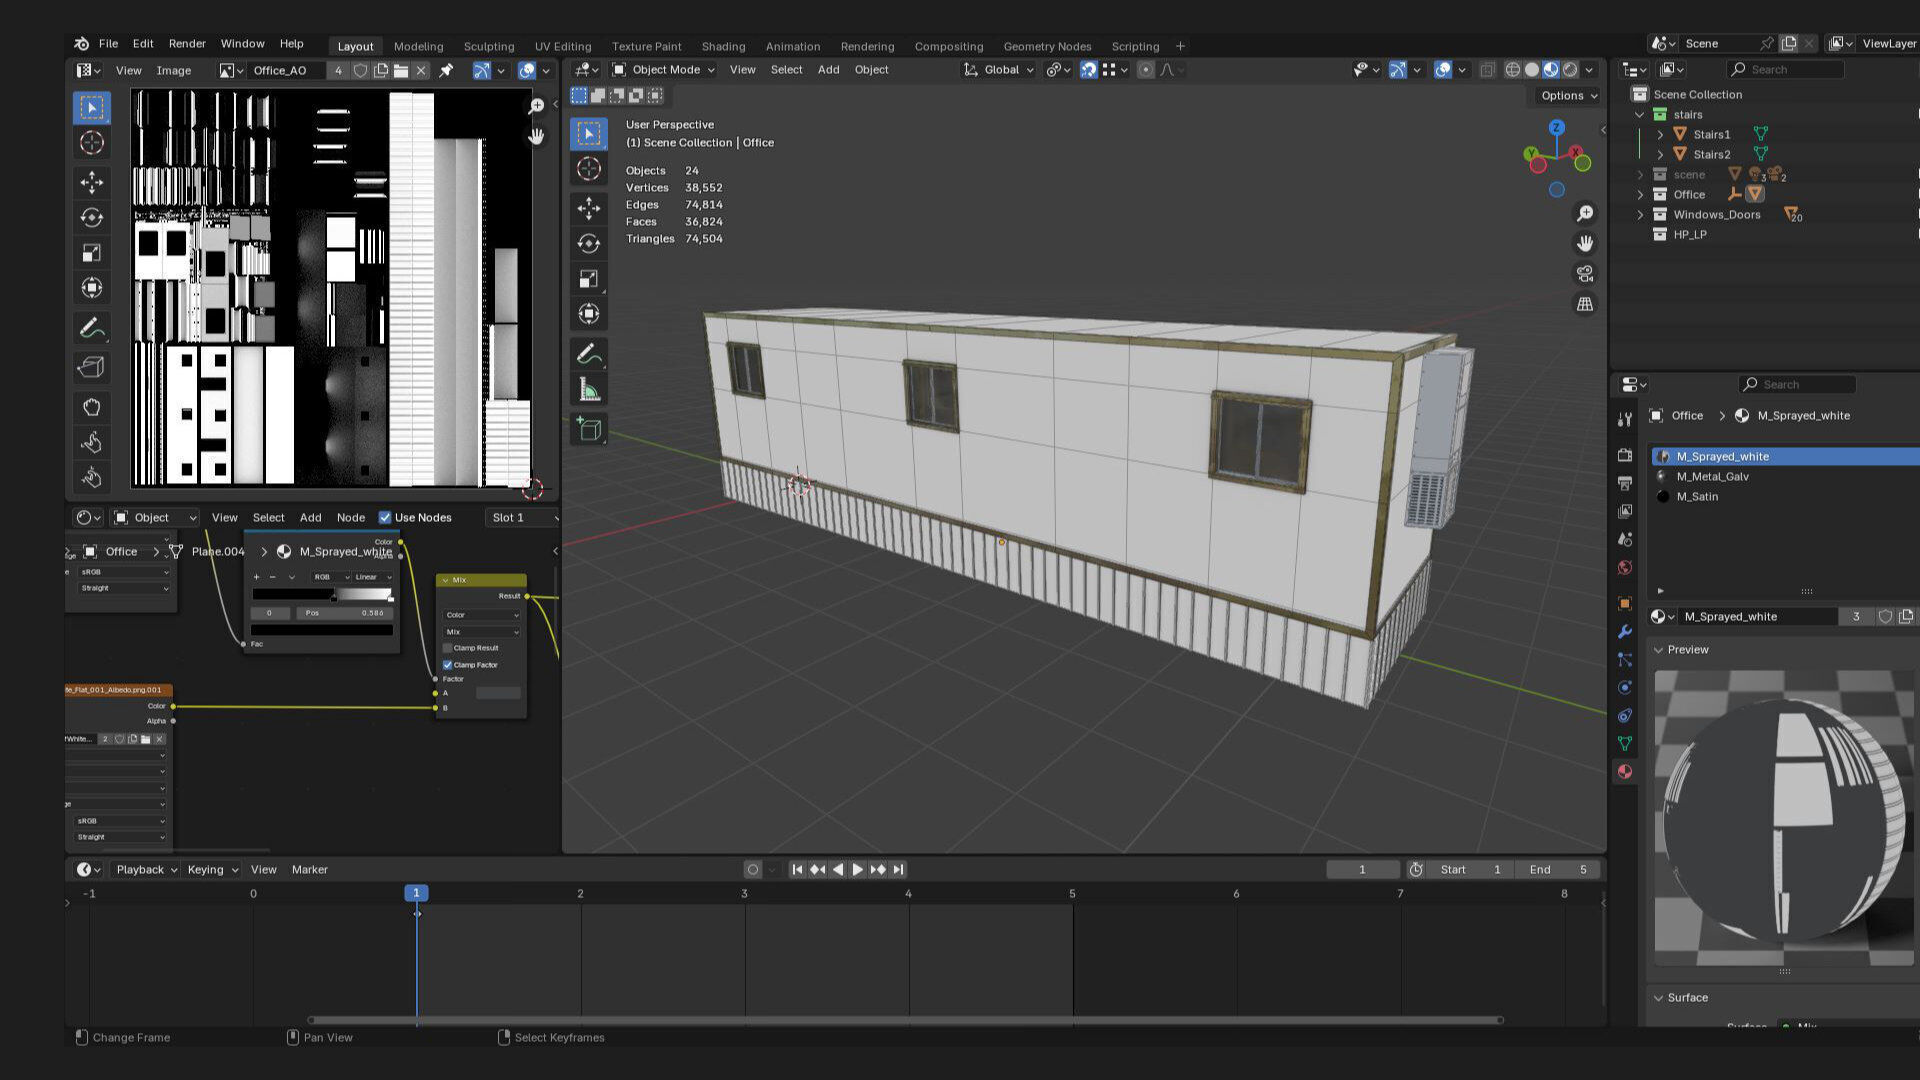Screen dimensions: 1920x1080
Task: Expand the Windows_Doors collection
Action: tap(1640, 215)
